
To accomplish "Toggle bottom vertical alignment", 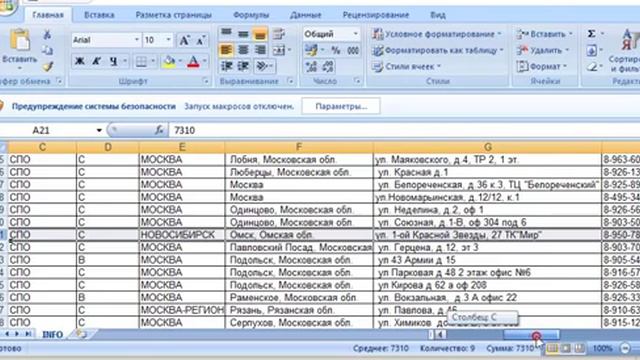I will pyautogui.click(x=260, y=34).
